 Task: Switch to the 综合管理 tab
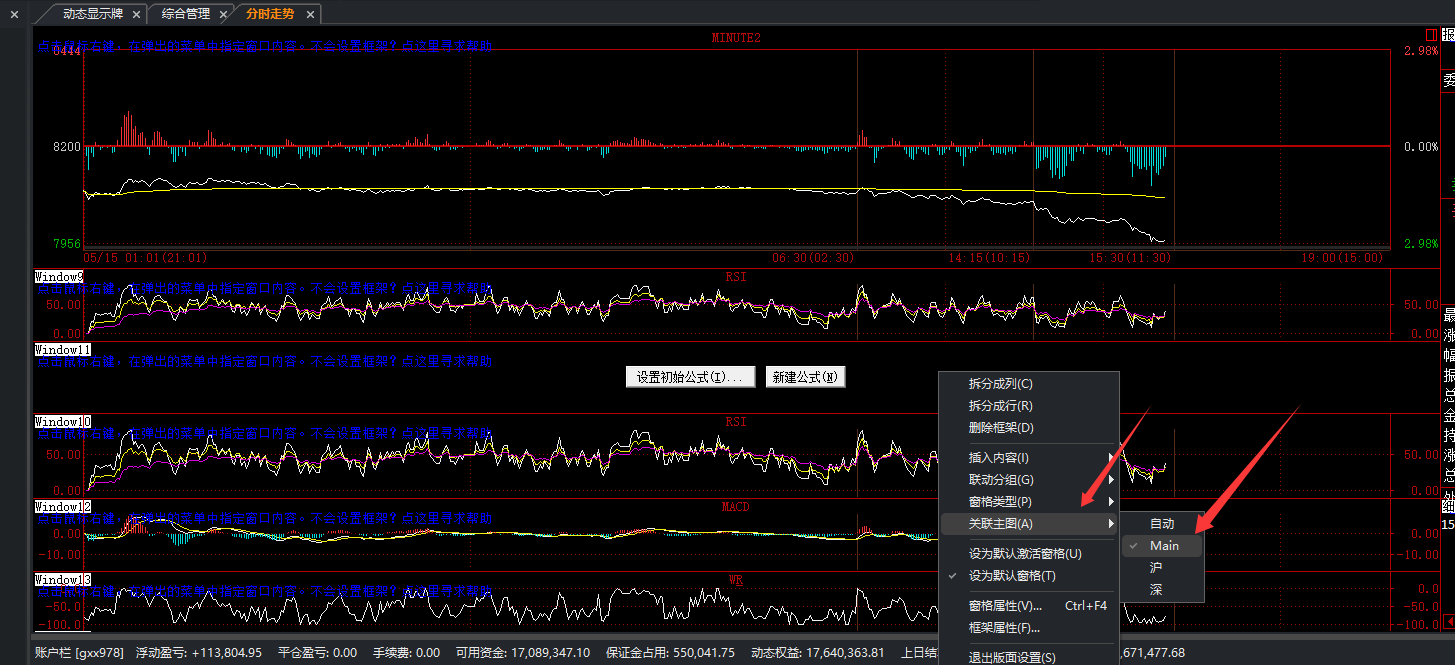point(185,14)
